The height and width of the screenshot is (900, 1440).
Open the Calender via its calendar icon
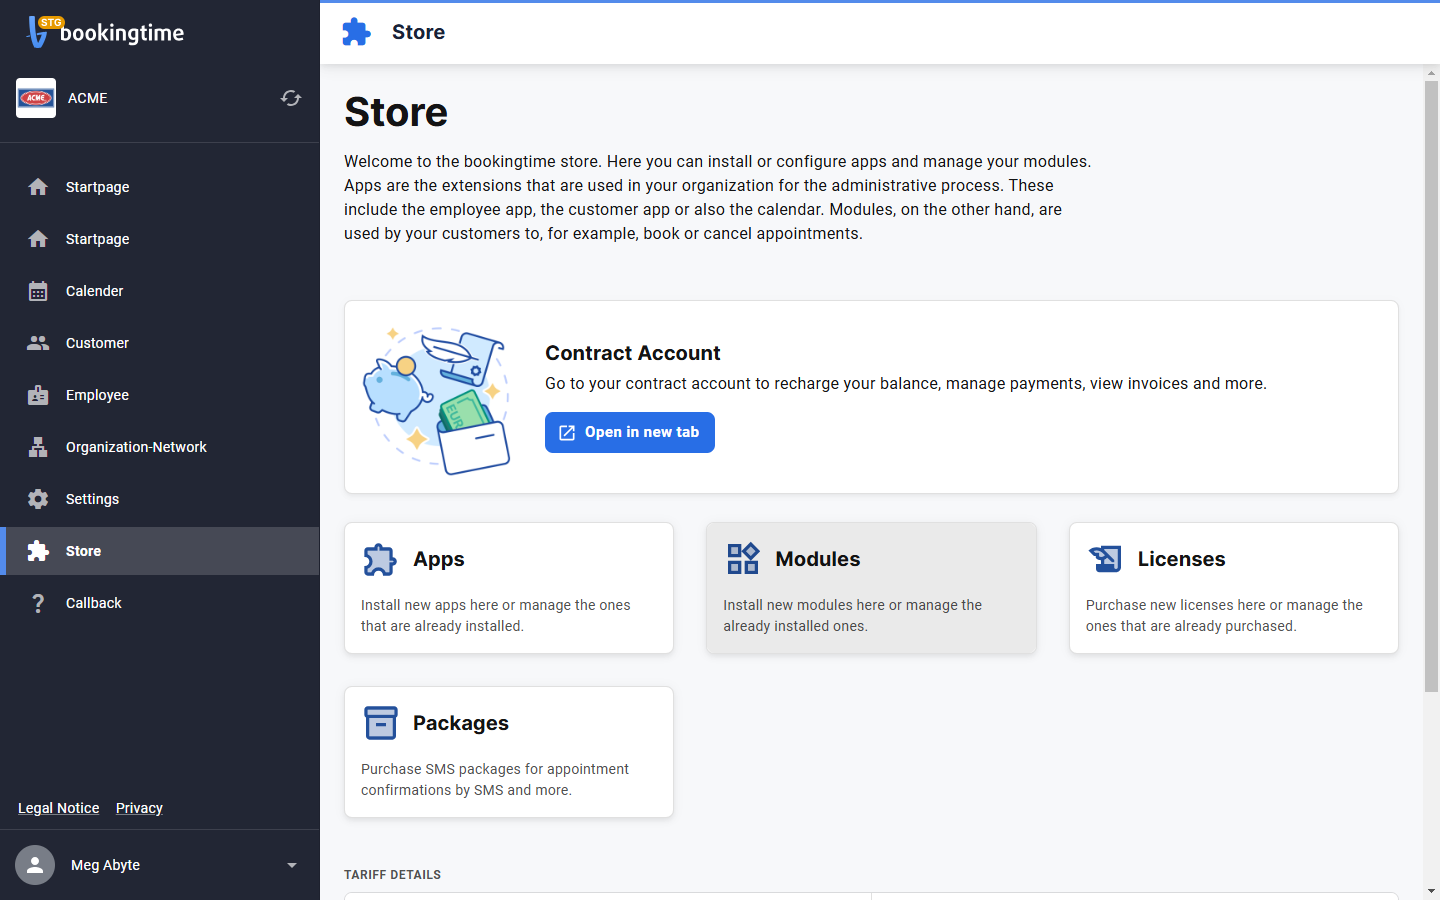point(38,291)
